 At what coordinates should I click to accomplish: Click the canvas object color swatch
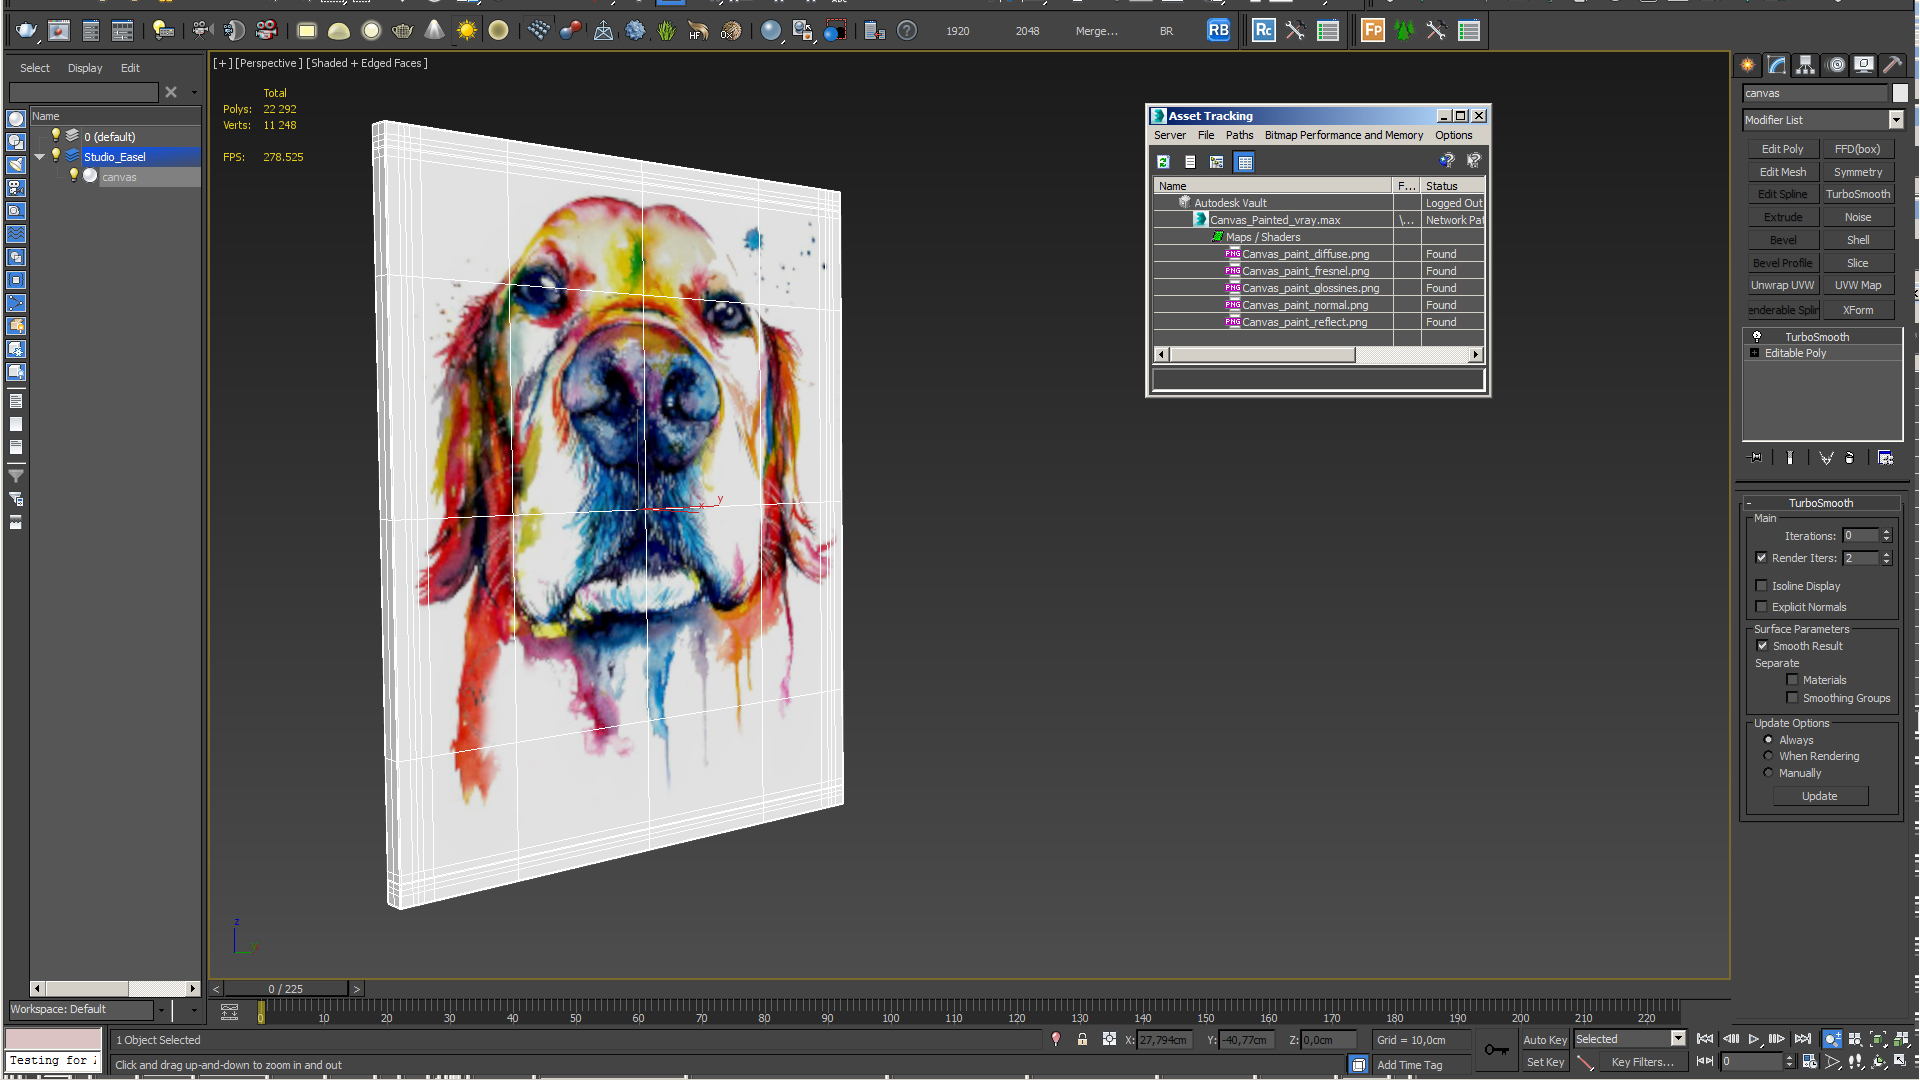click(x=1900, y=93)
